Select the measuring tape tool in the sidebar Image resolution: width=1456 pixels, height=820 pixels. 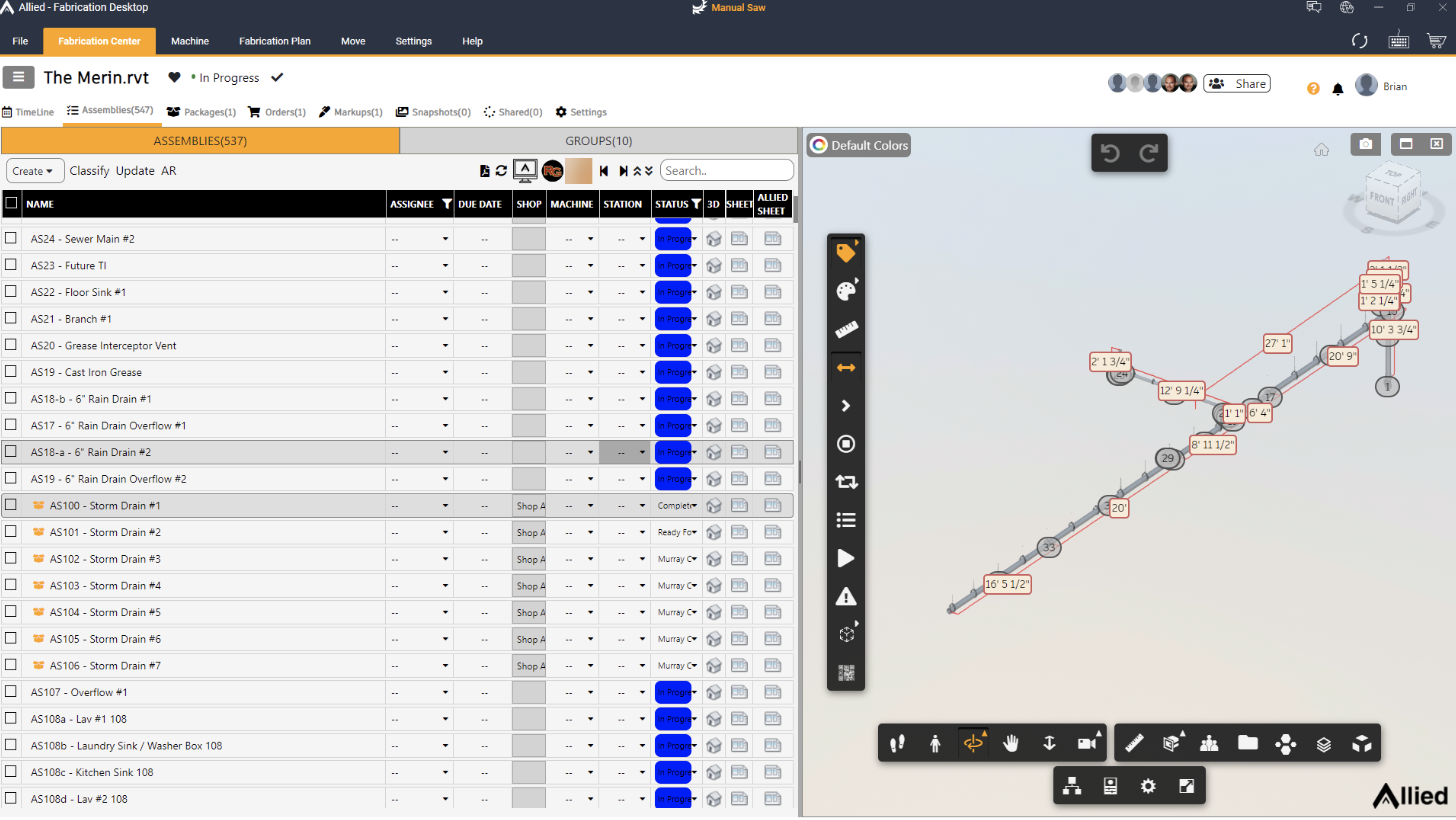coord(845,329)
